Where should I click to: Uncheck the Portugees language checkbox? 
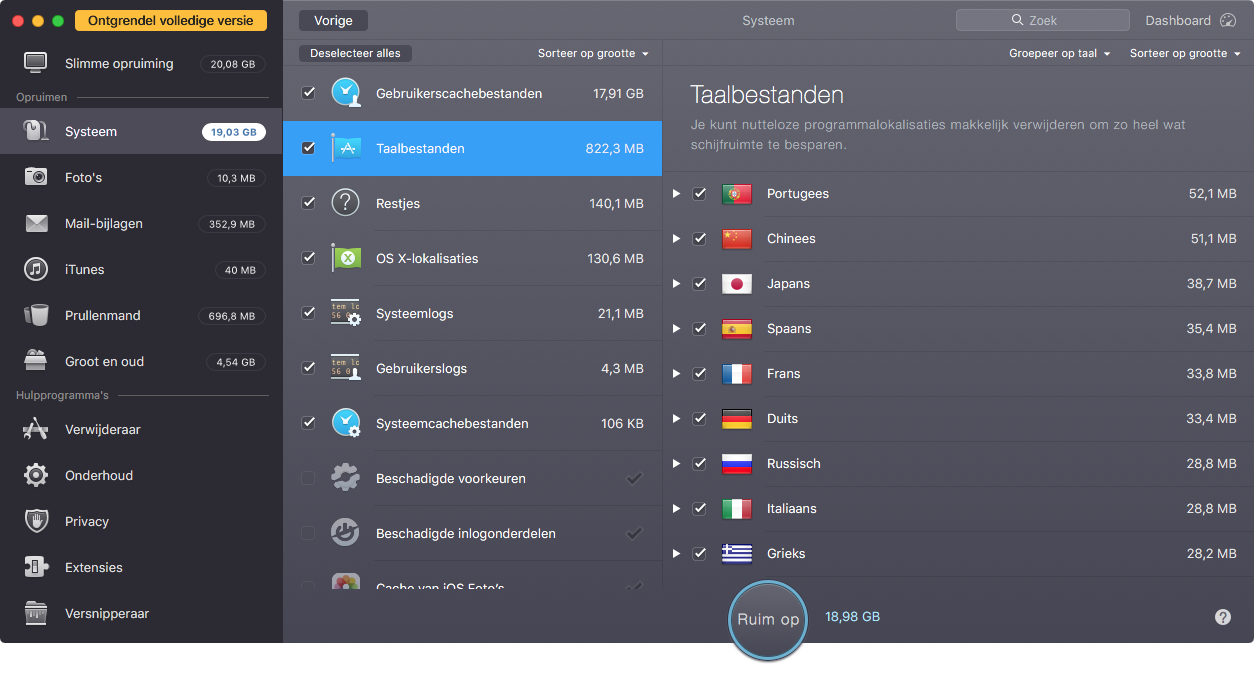pos(700,194)
